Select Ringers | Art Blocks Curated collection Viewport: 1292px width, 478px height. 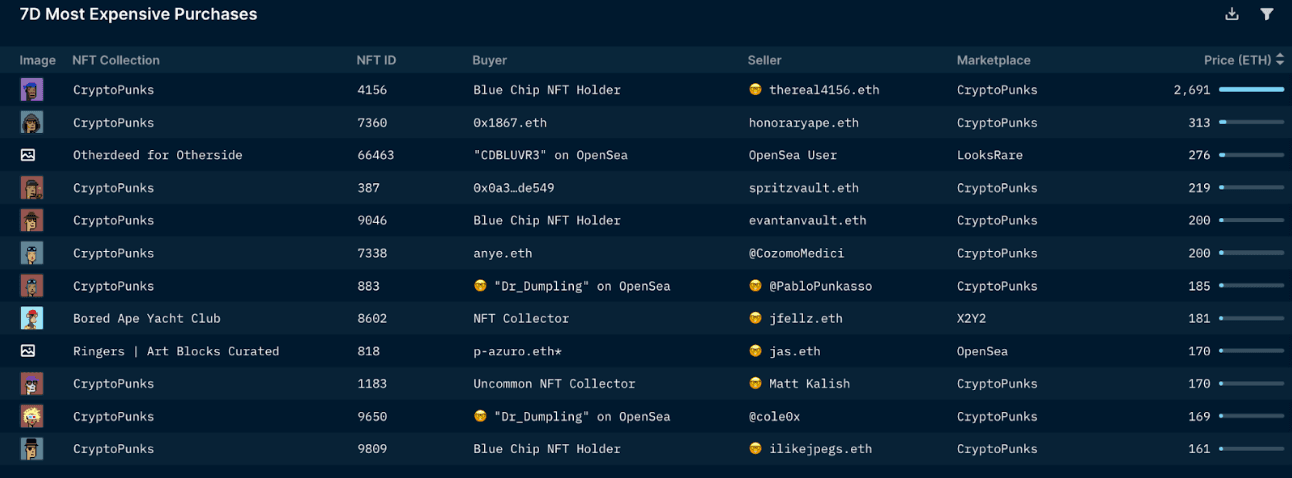click(176, 351)
